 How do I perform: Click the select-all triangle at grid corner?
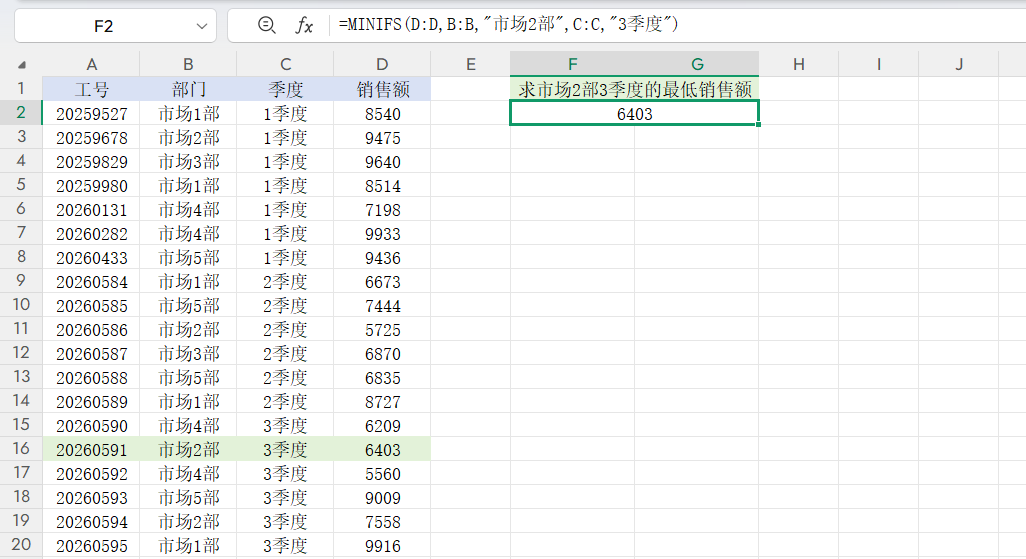22,65
